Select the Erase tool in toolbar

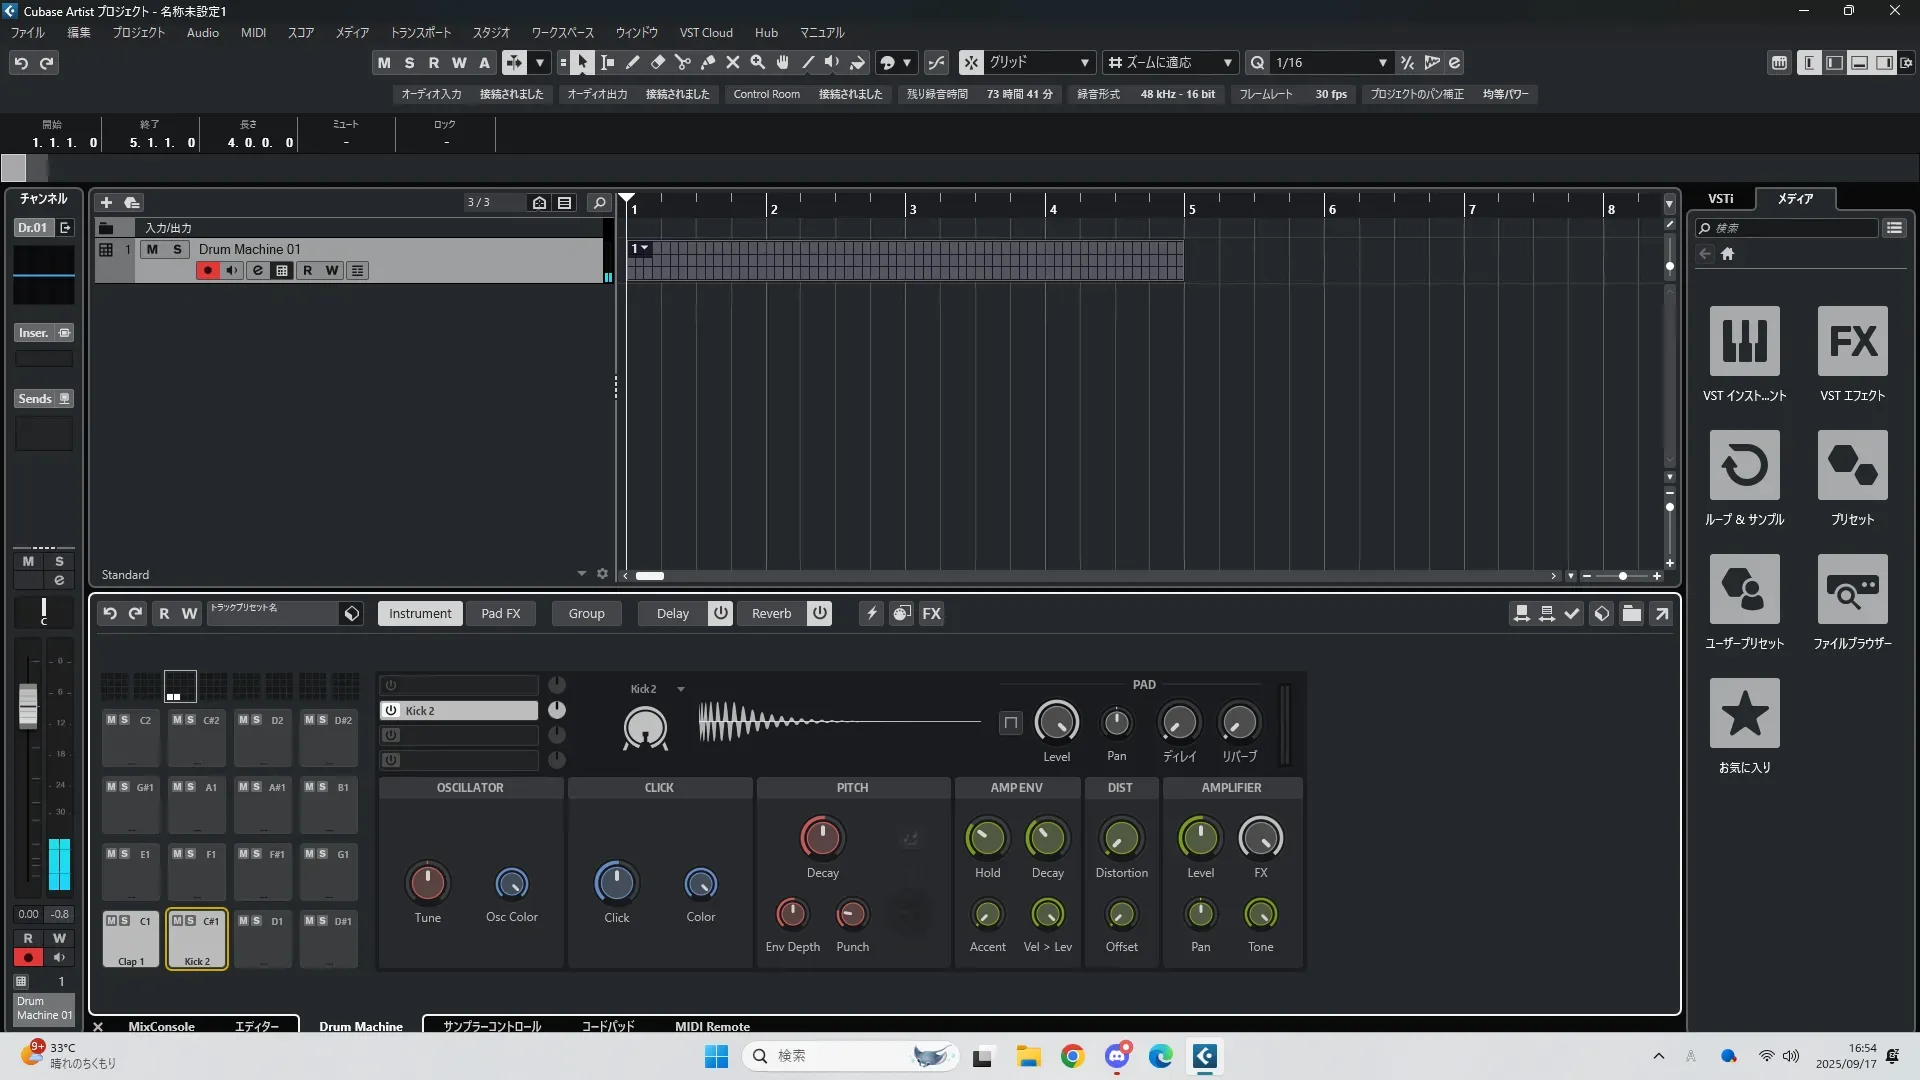tap(658, 63)
